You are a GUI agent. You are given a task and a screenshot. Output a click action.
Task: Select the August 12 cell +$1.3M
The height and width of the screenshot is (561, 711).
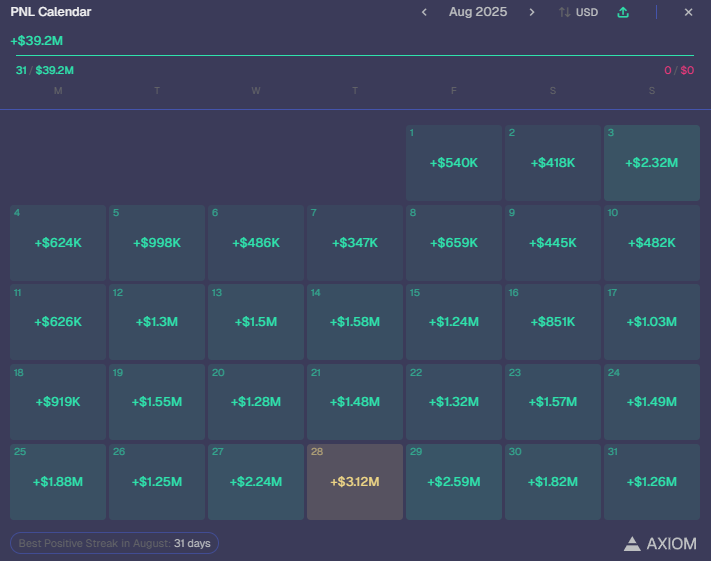pyautogui.click(x=157, y=322)
